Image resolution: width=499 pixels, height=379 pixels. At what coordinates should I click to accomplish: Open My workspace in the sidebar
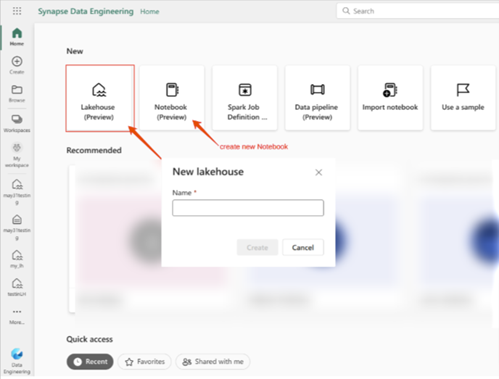(17, 155)
